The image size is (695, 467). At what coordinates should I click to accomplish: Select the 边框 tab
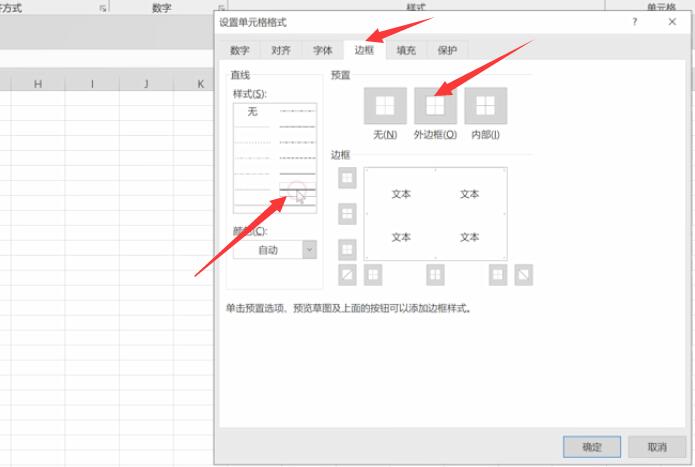click(364, 50)
